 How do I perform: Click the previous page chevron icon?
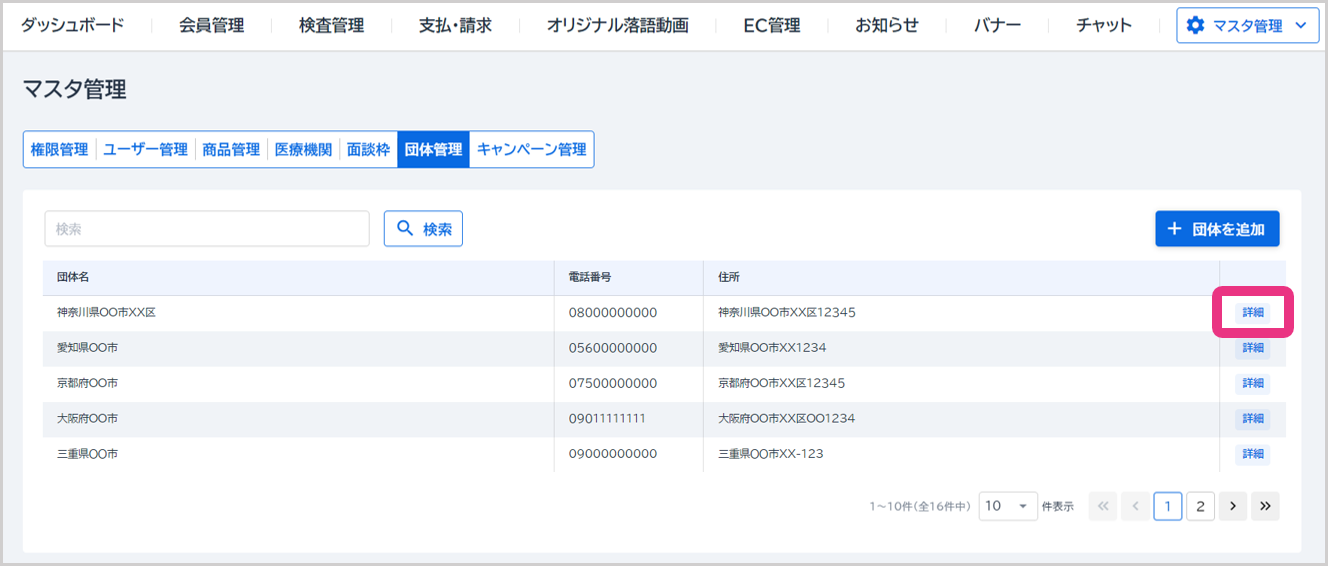coord(1135,506)
